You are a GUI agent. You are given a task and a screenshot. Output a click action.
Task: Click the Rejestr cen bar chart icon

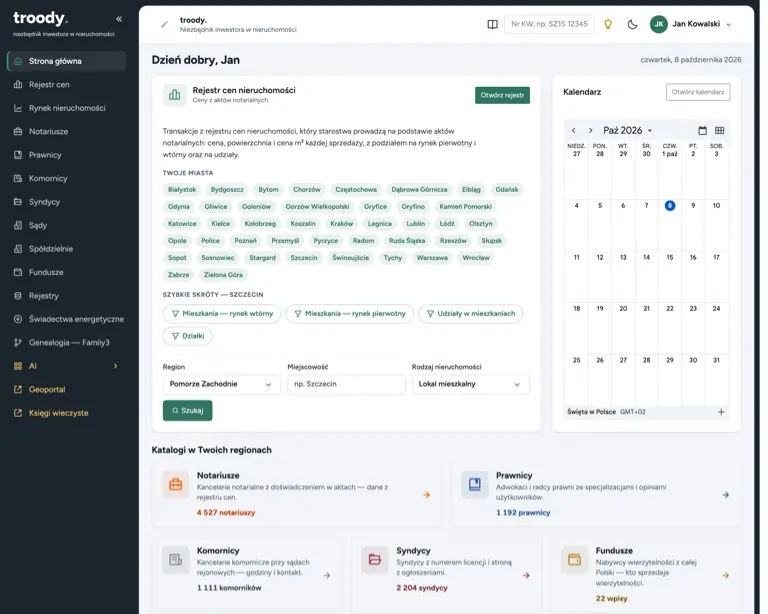tap(174, 95)
